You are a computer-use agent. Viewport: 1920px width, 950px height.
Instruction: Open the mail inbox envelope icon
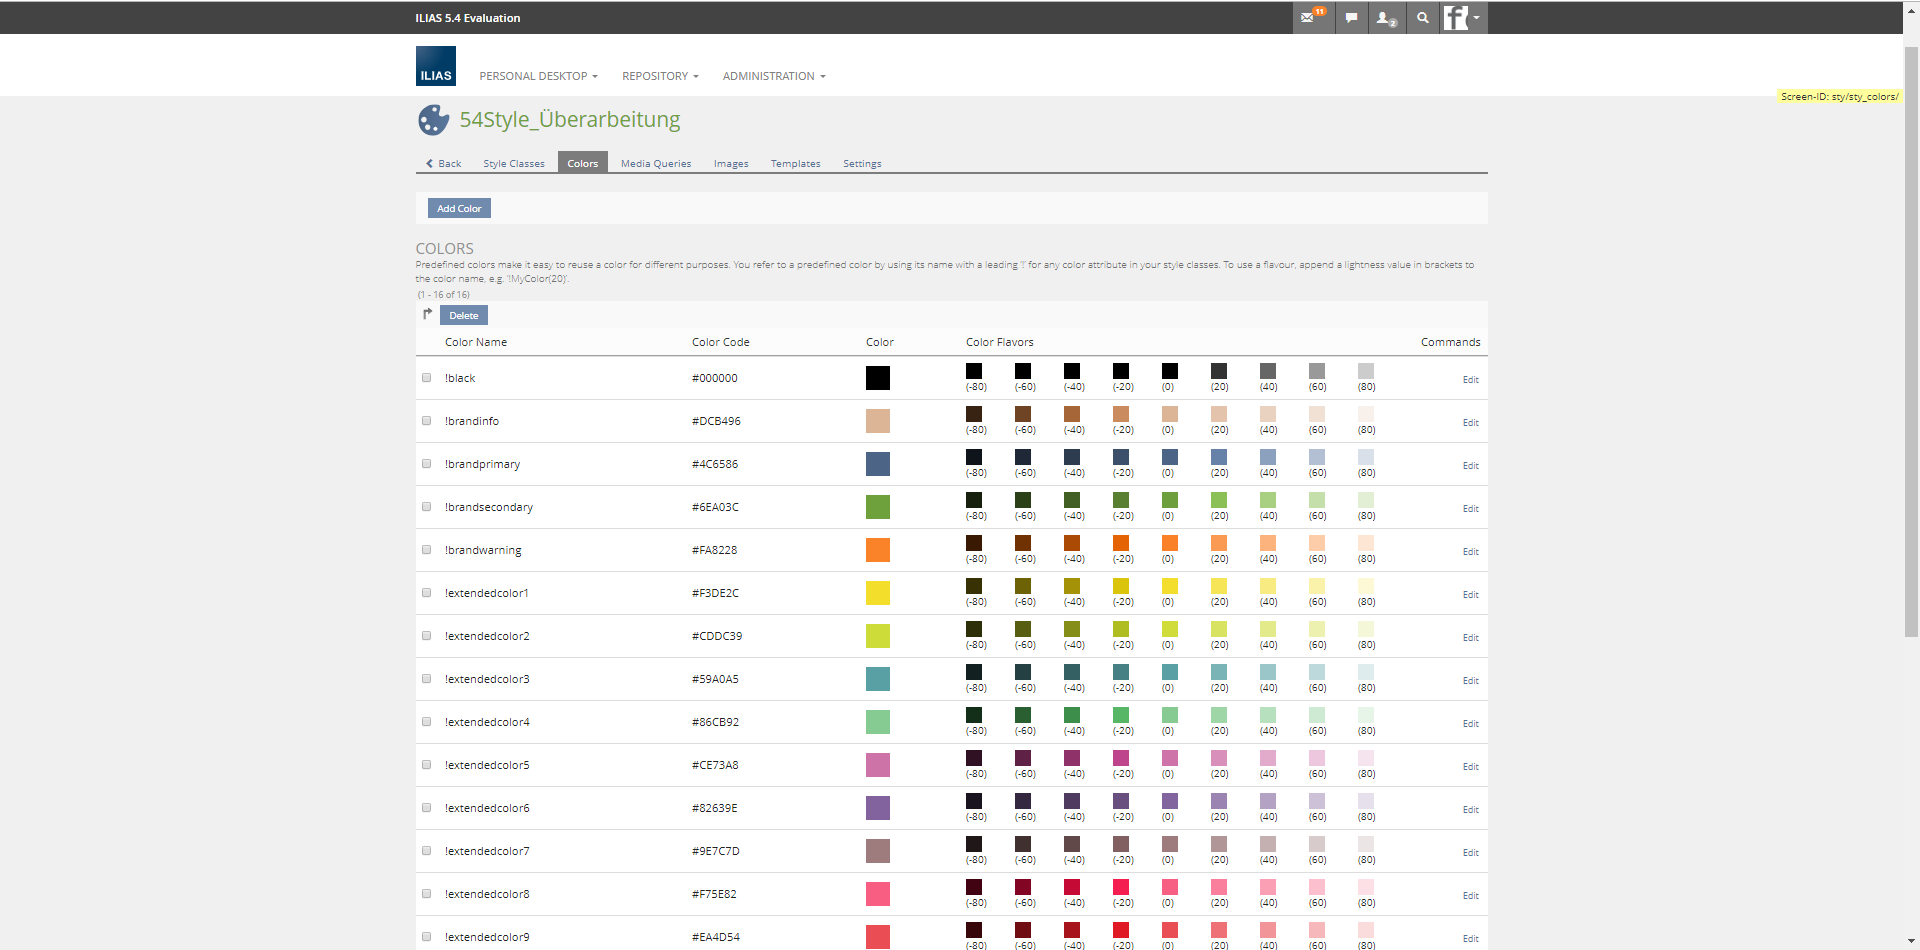pyautogui.click(x=1309, y=18)
